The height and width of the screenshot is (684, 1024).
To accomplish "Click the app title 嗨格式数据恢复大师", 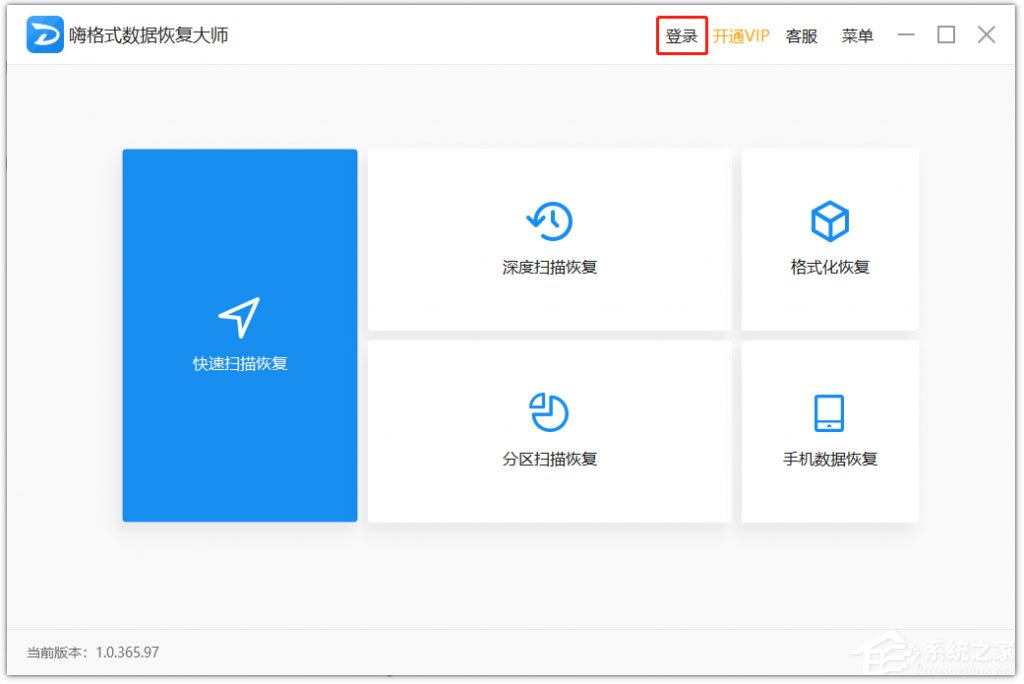I will (146, 33).
